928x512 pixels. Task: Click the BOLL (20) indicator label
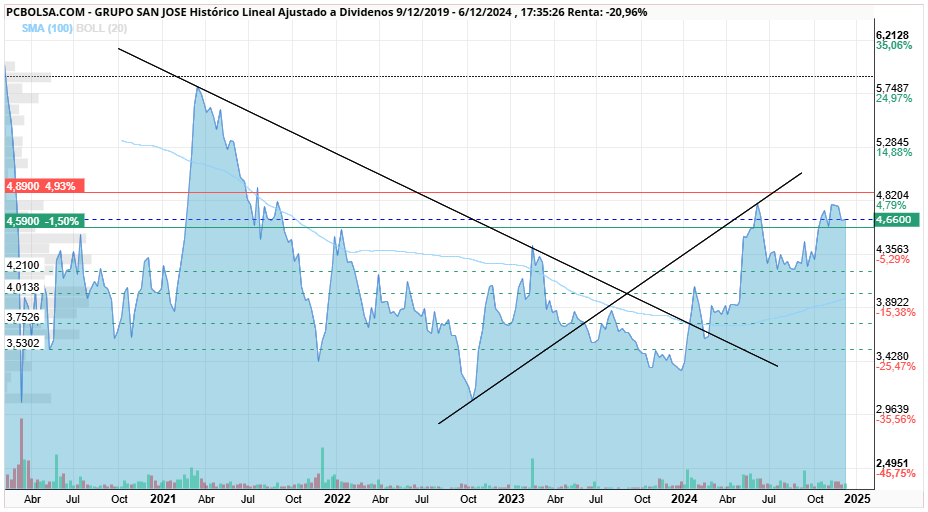tap(101, 28)
